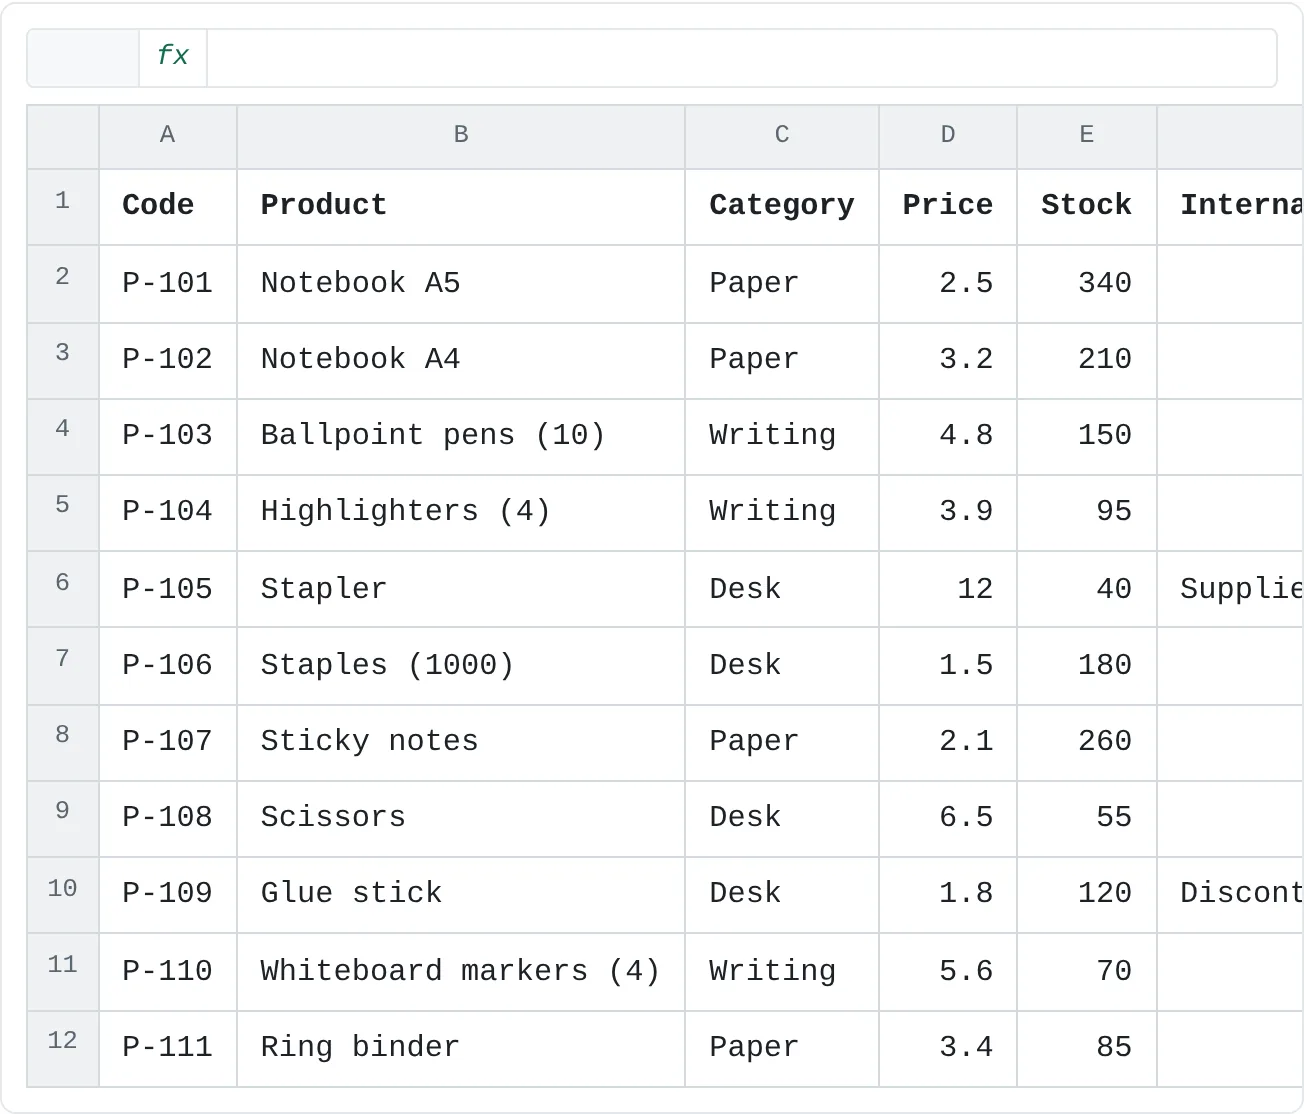The height and width of the screenshot is (1114, 1304).
Task: Click the 'Category' header cell
Action: pos(782,207)
